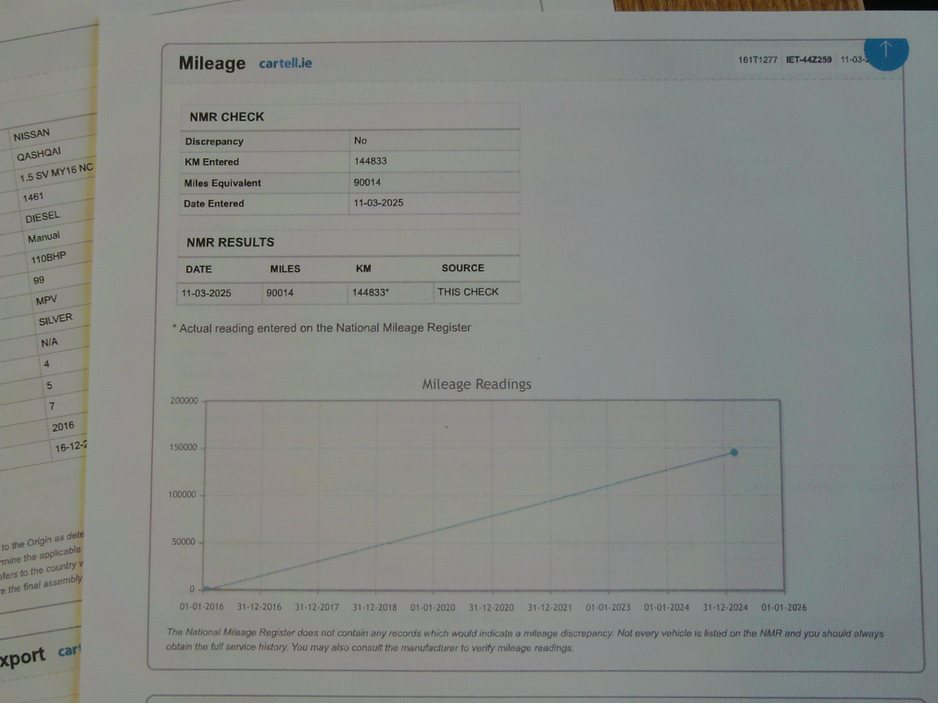Select the Miles Equivalent value 90014
This screenshot has width=938, height=704.
click(x=367, y=183)
